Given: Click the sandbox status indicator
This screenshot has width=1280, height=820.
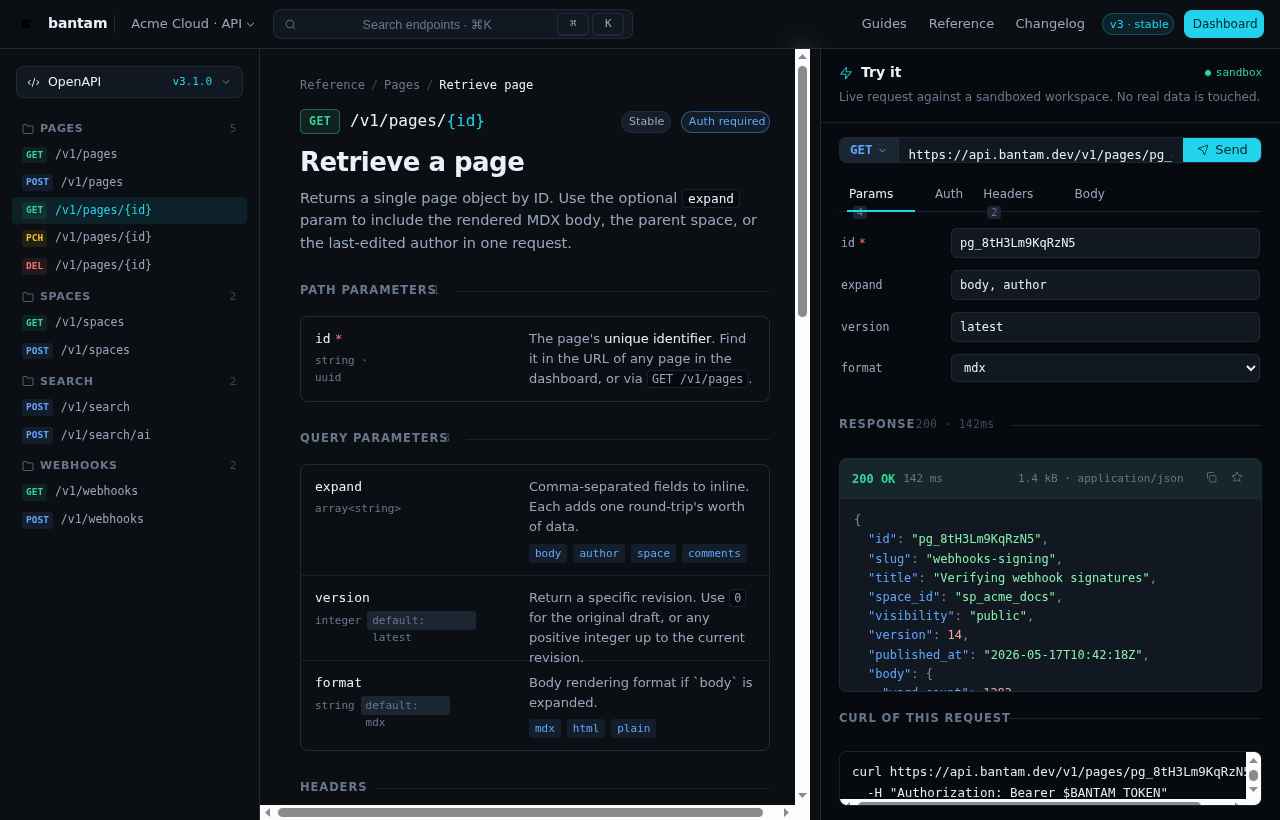Looking at the screenshot, I should click(x=1233, y=73).
